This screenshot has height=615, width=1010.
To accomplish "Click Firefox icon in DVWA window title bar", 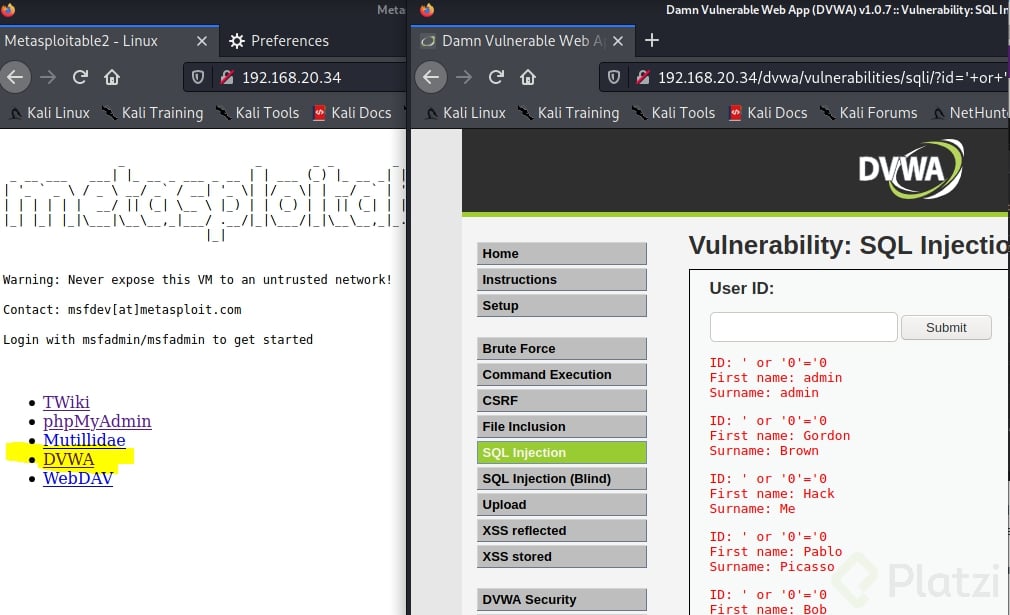I will pyautogui.click(x=426, y=10).
